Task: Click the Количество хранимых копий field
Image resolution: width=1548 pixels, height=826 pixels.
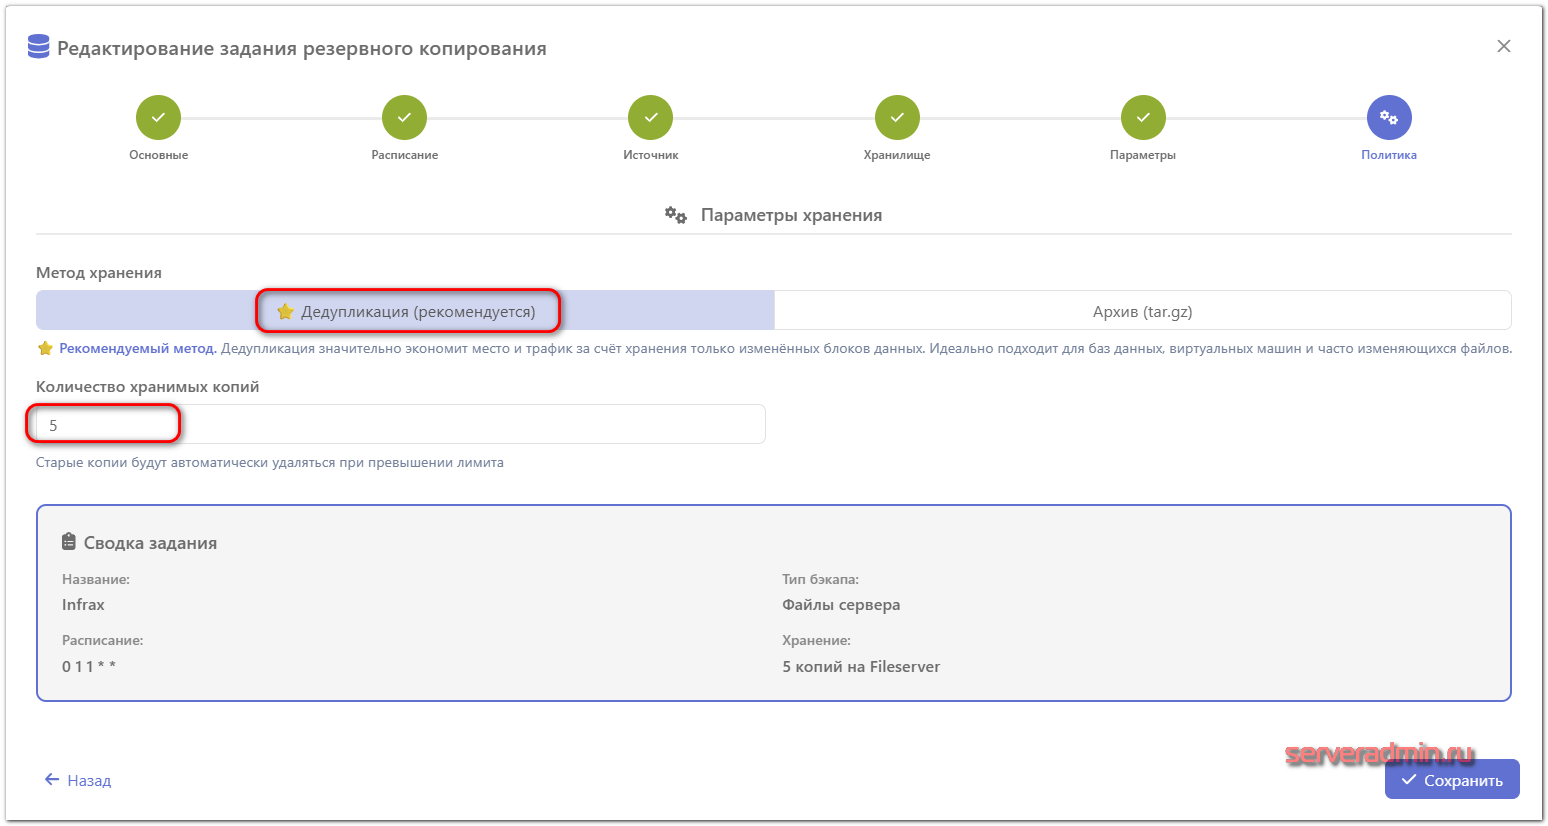Action: tap(400, 425)
